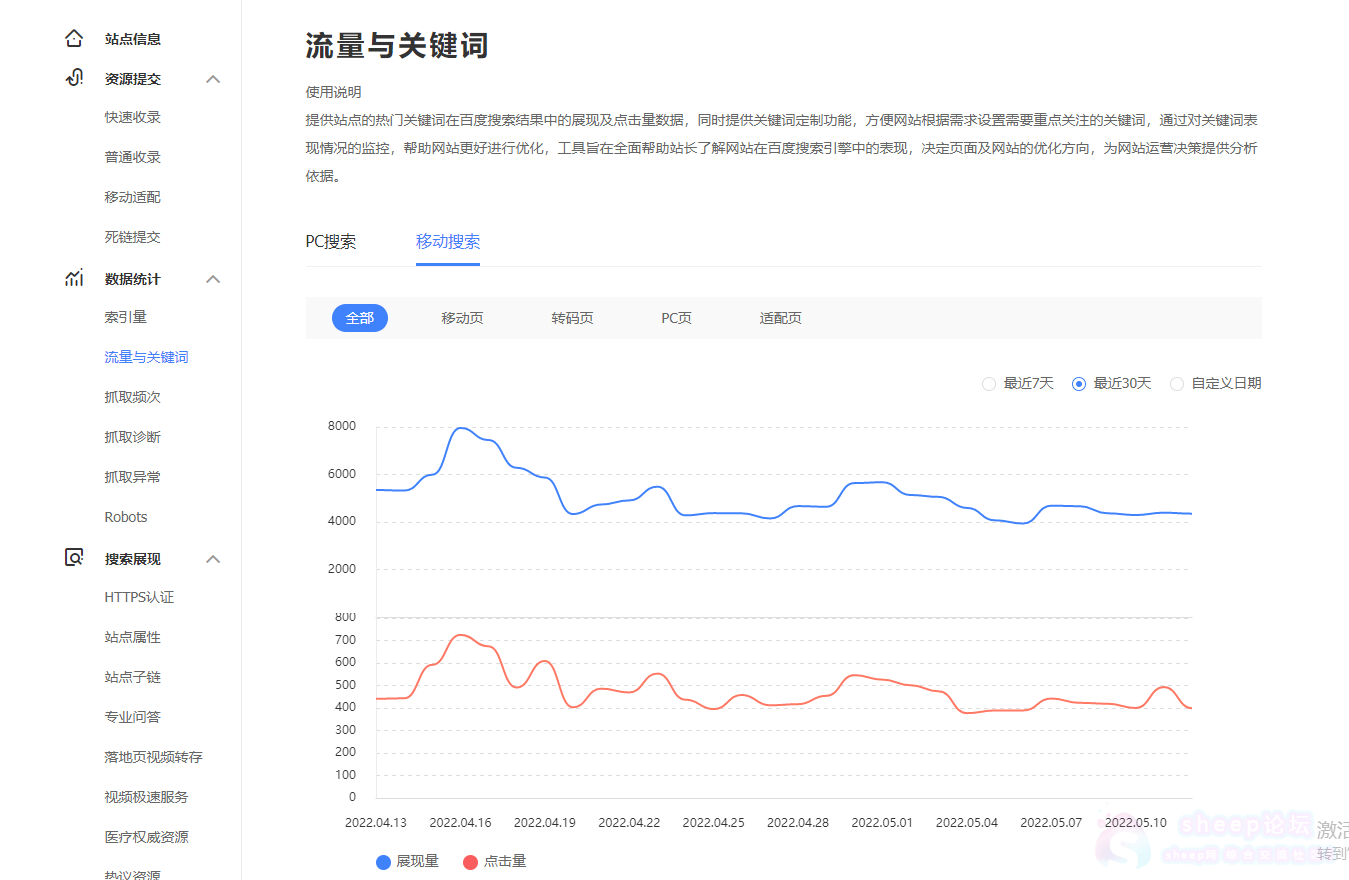
Task: Select the 最近30天 radio button
Action: click(1079, 383)
